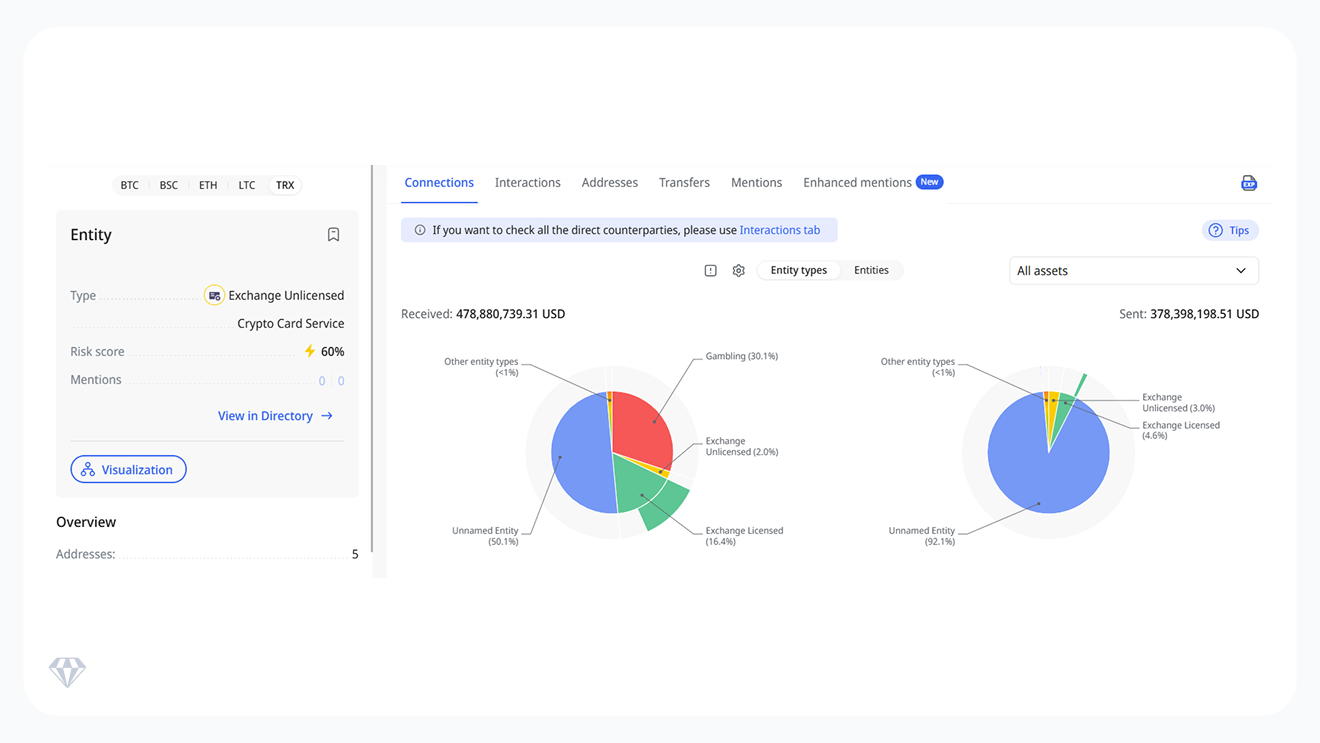Screen dimensions: 1320x743
Task: Open the Enhanced mentions tab
Action: click(x=856, y=182)
